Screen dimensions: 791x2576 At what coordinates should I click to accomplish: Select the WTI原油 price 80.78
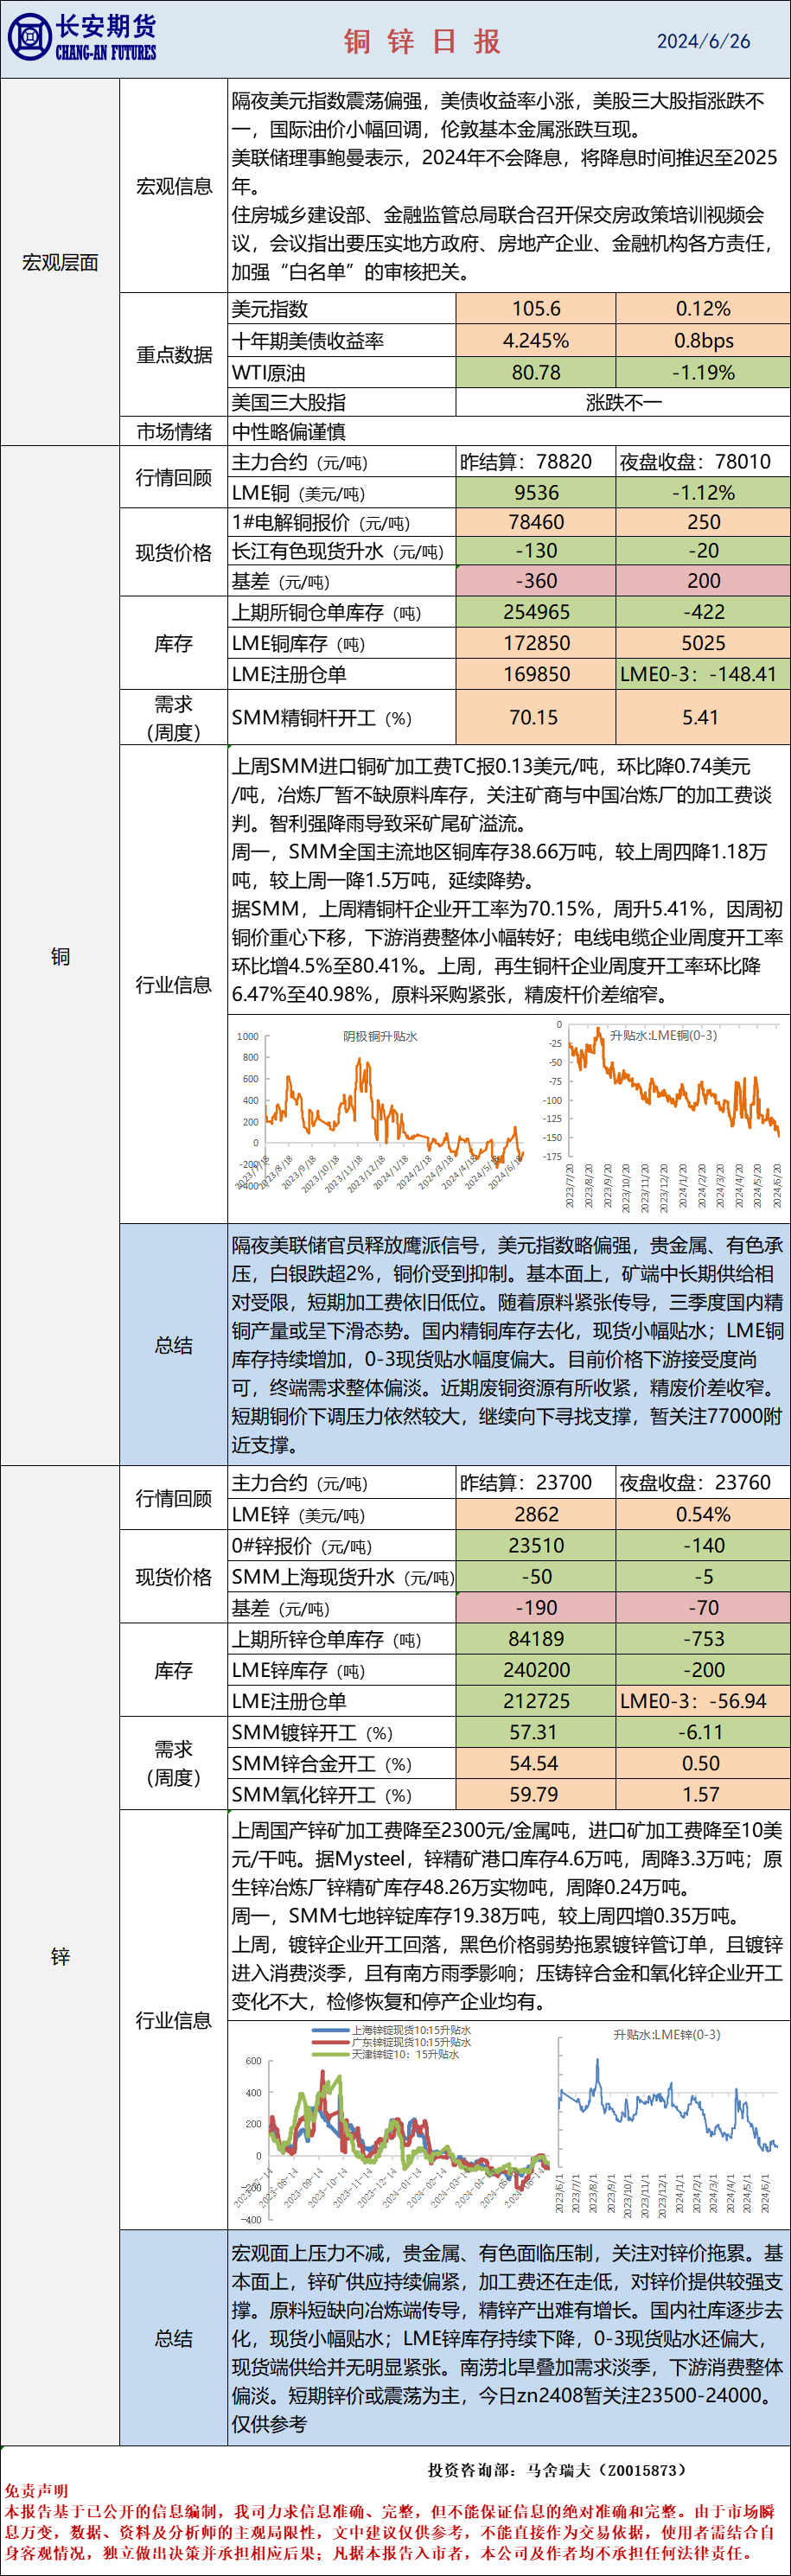pyautogui.click(x=536, y=373)
